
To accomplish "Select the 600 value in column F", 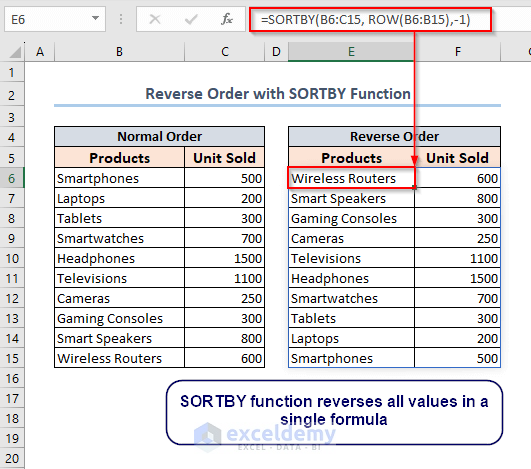I will pyautogui.click(x=458, y=178).
